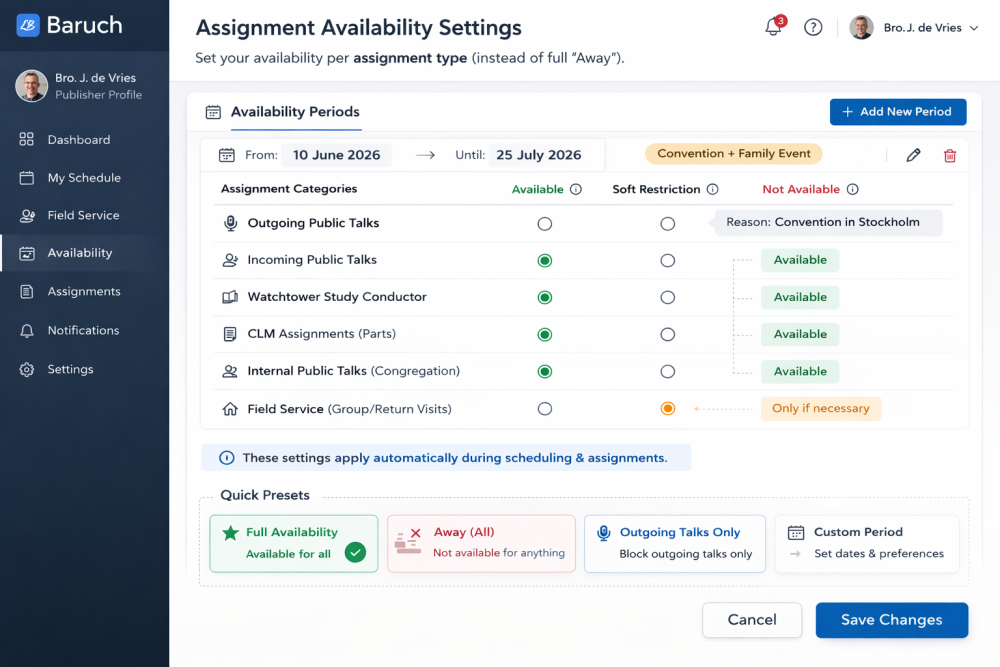This screenshot has width=1000, height=667.
Task: Click the Convention + Family Event tag
Action: 734,154
